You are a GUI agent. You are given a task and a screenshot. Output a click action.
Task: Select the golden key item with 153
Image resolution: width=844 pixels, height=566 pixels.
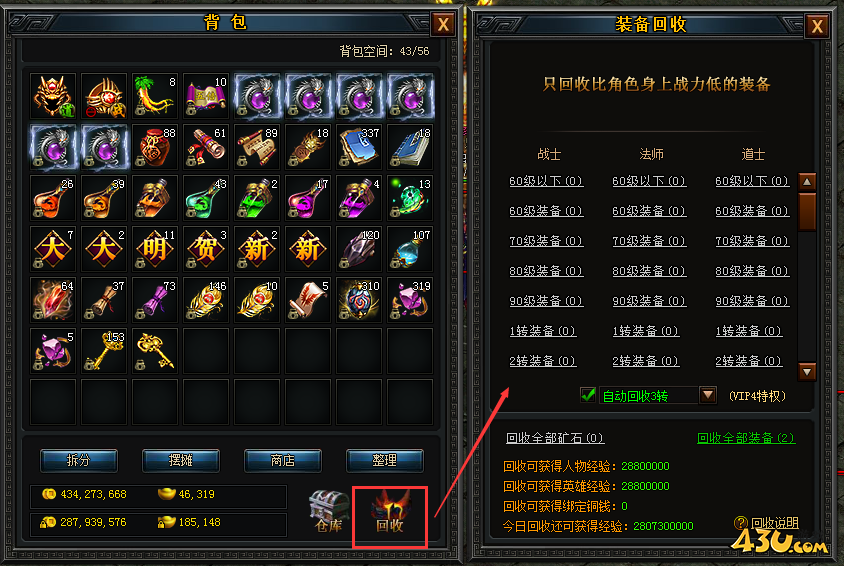(x=104, y=351)
